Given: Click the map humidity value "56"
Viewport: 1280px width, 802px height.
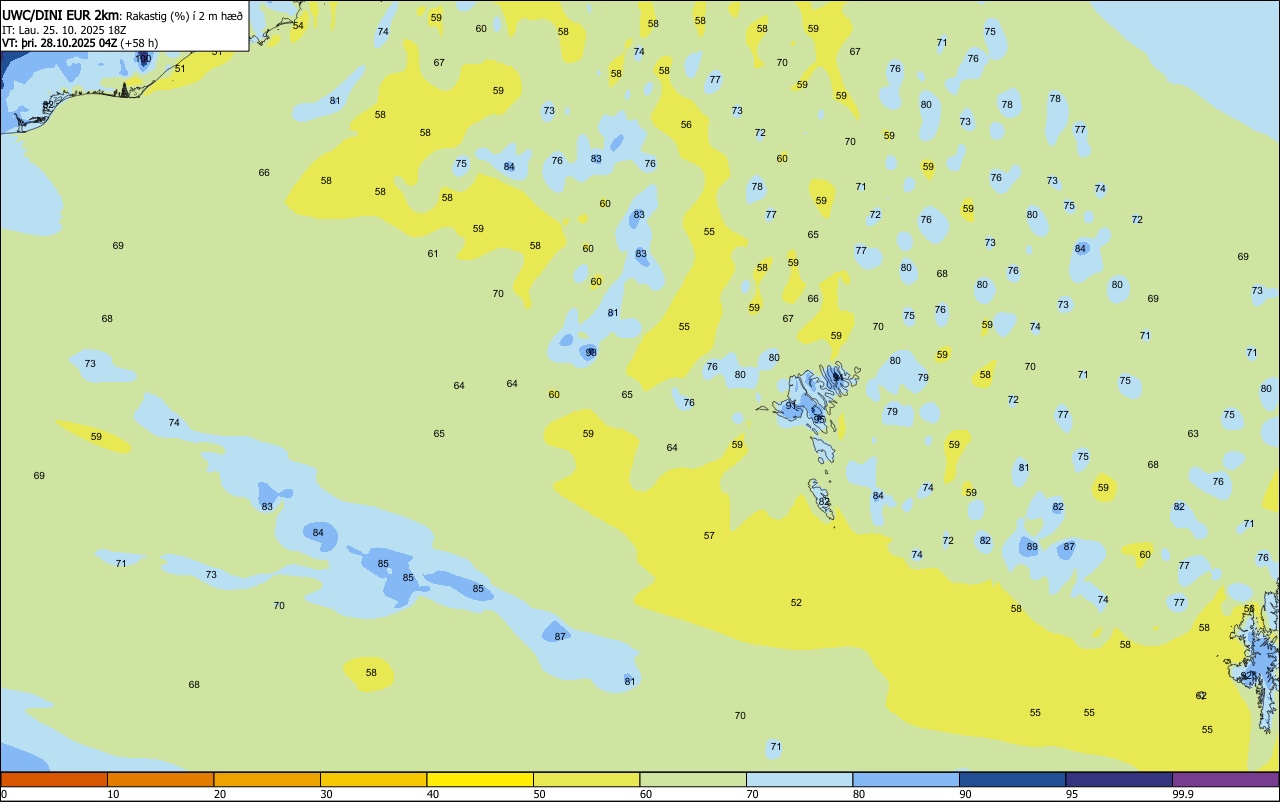Looking at the screenshot, I should pyautogui.click(x=686, y=125).
